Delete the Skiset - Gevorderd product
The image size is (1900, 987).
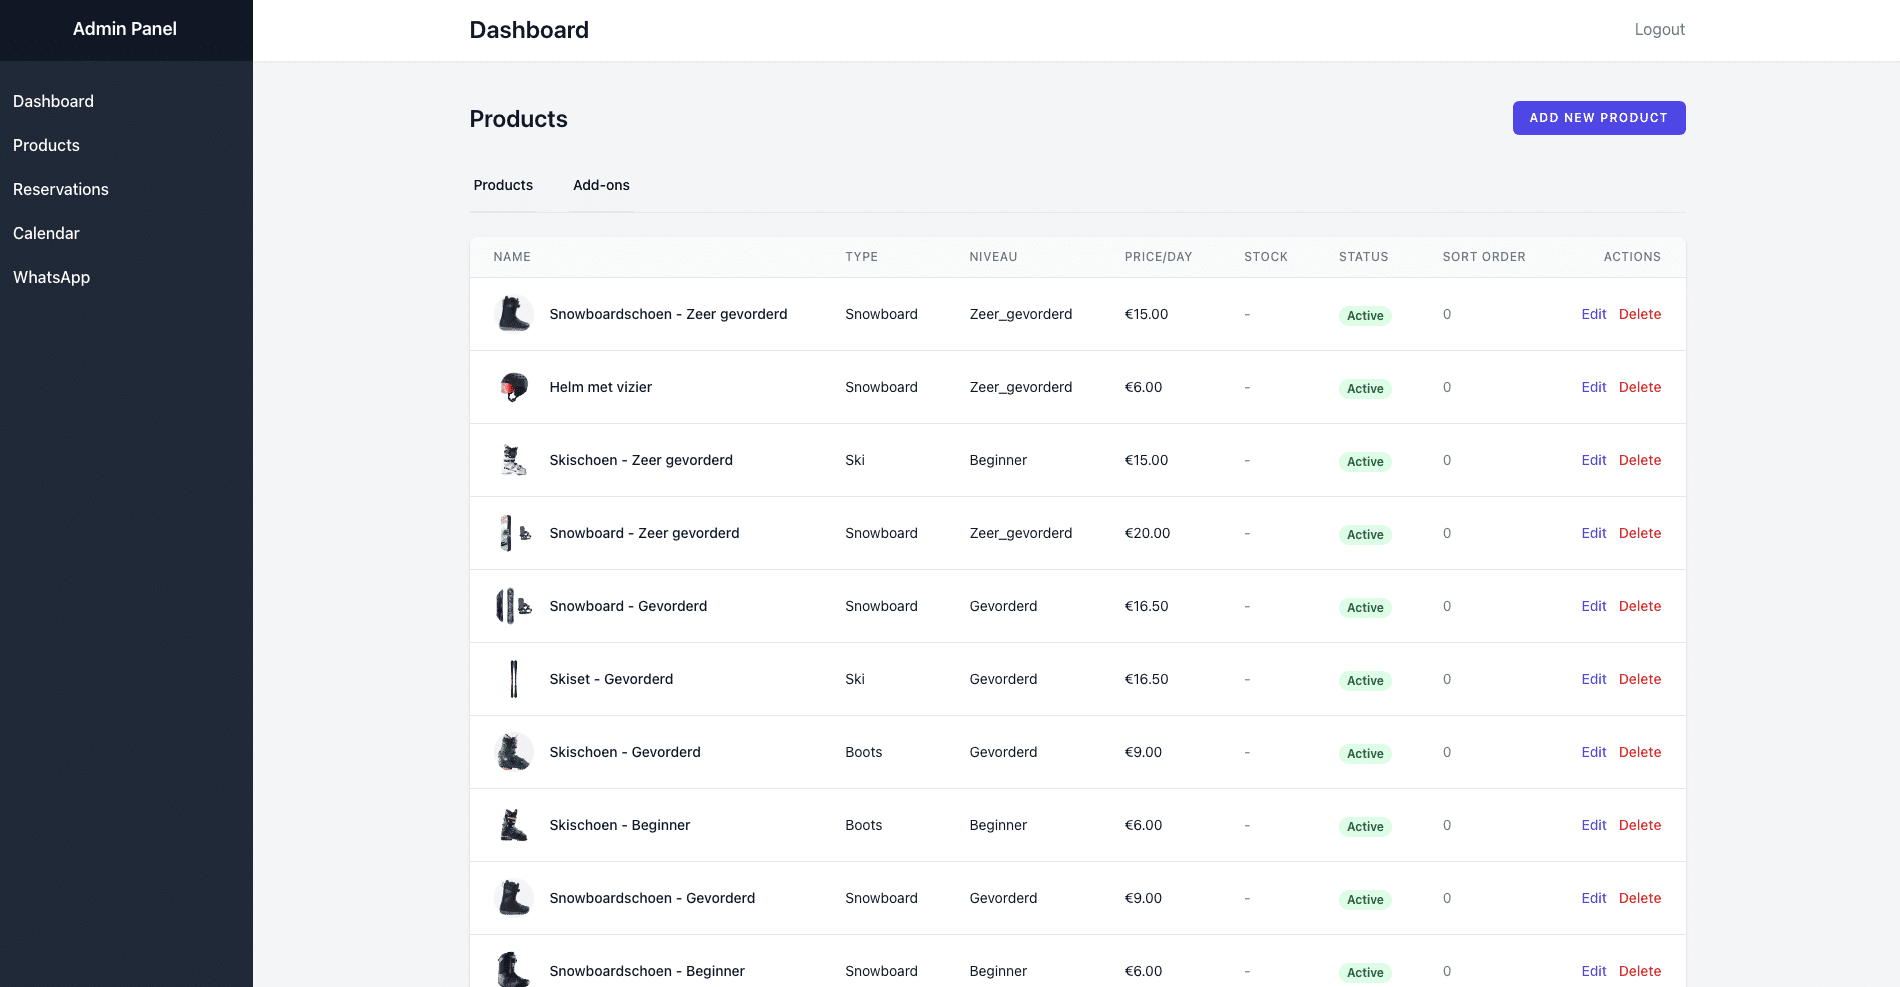click(x=1640, y=679)
